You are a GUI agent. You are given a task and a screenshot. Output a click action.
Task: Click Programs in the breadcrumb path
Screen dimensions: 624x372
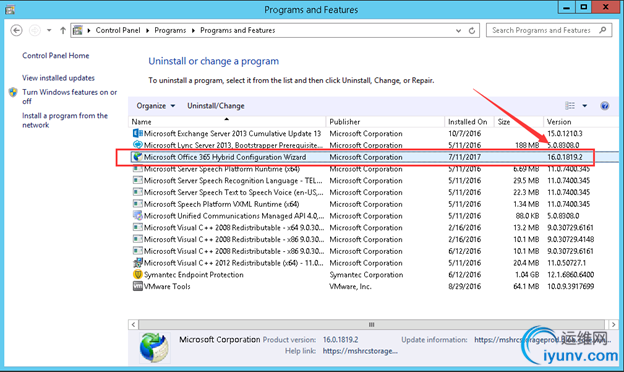170,30
